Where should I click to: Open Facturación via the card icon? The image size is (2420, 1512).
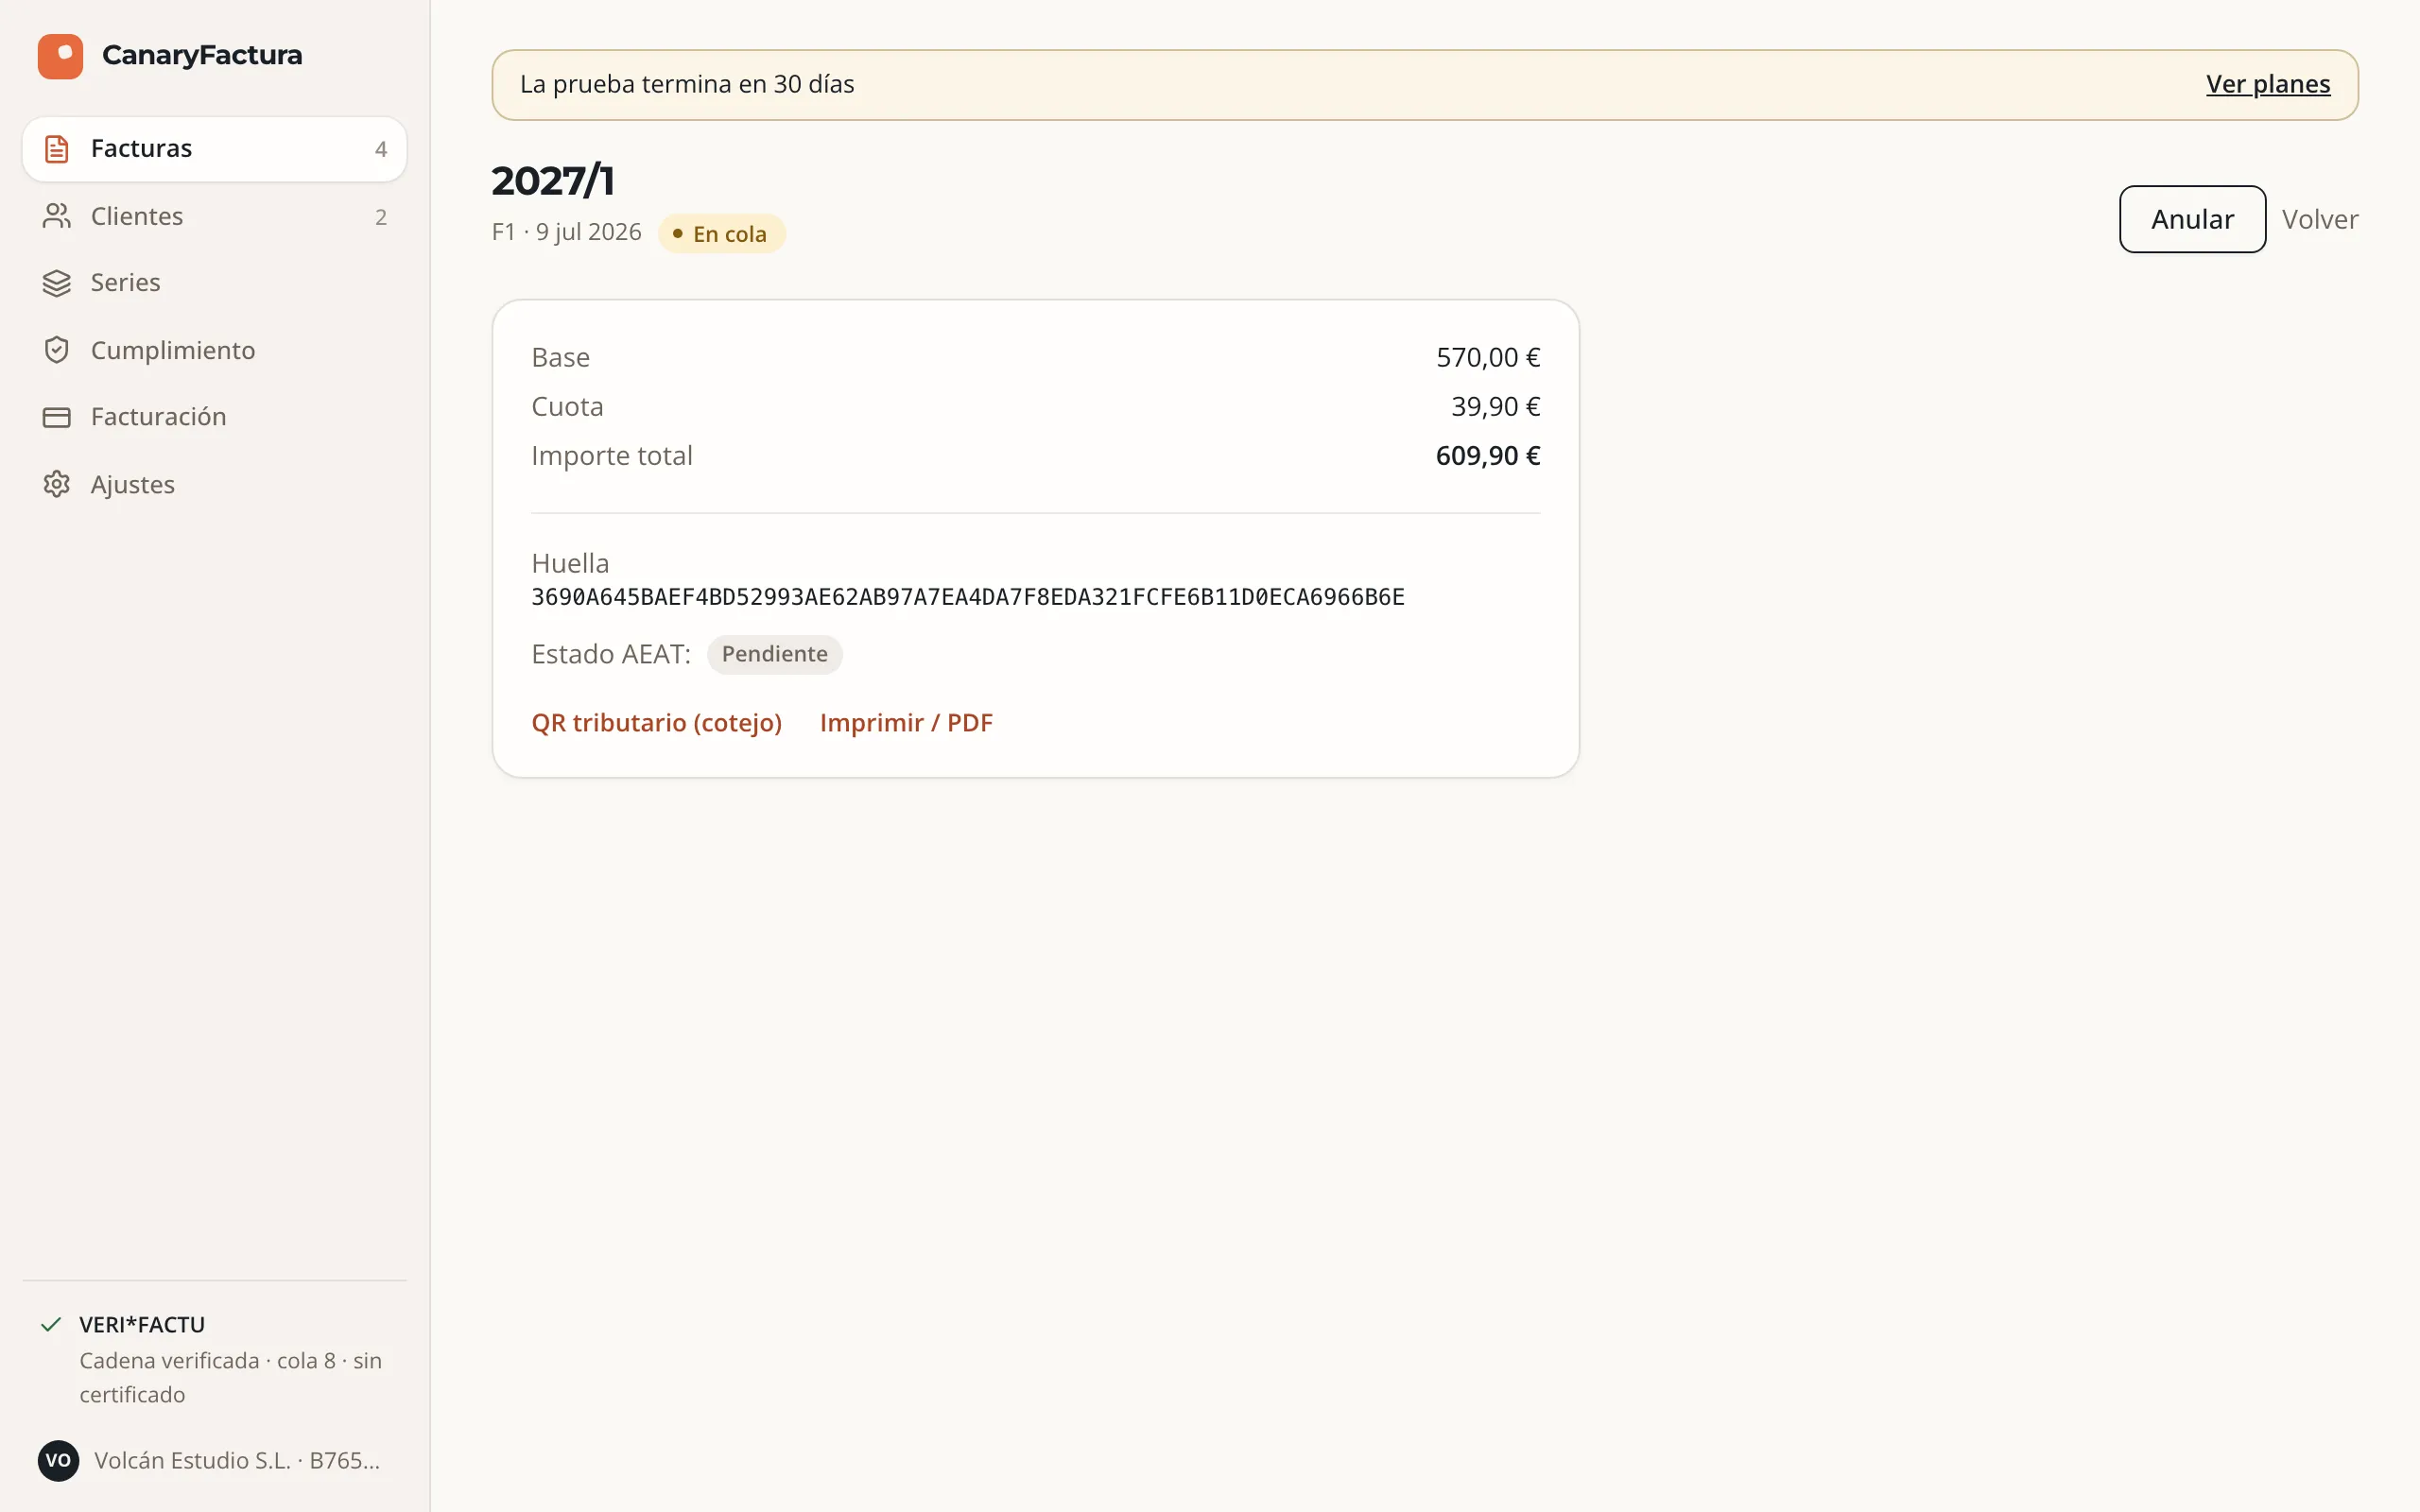[57, 417]
